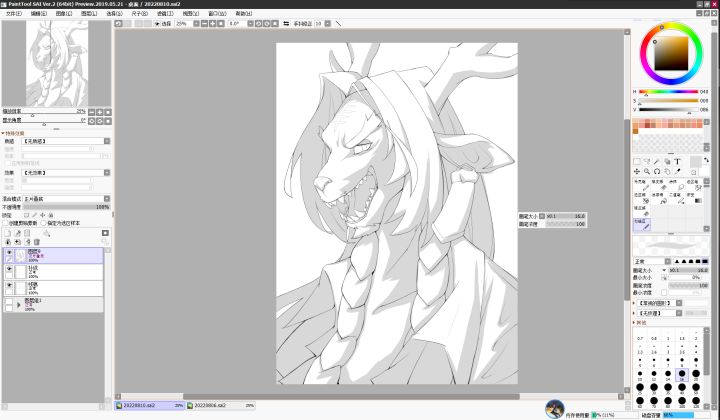Screen dimensions: 720x420
Task: Zoom out with toolbar minus button
Action: click(204, 23)
